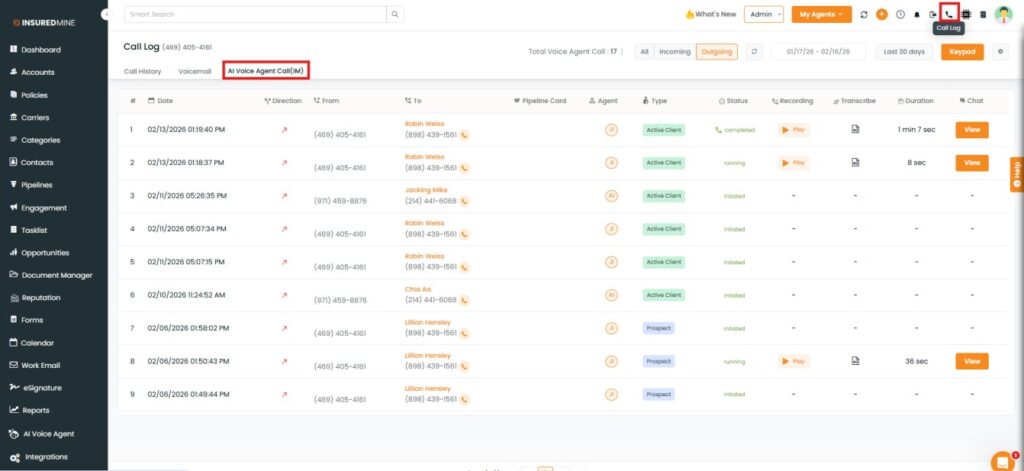Click the orange Keypad button
Screen dimensions: 1024x471
point(961,52)
